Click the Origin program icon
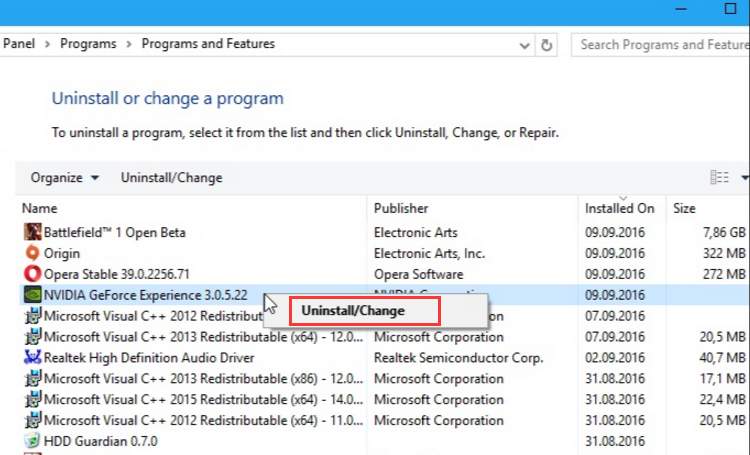The width and height of the screenshot is (750, 455). [x=33, y=253]
